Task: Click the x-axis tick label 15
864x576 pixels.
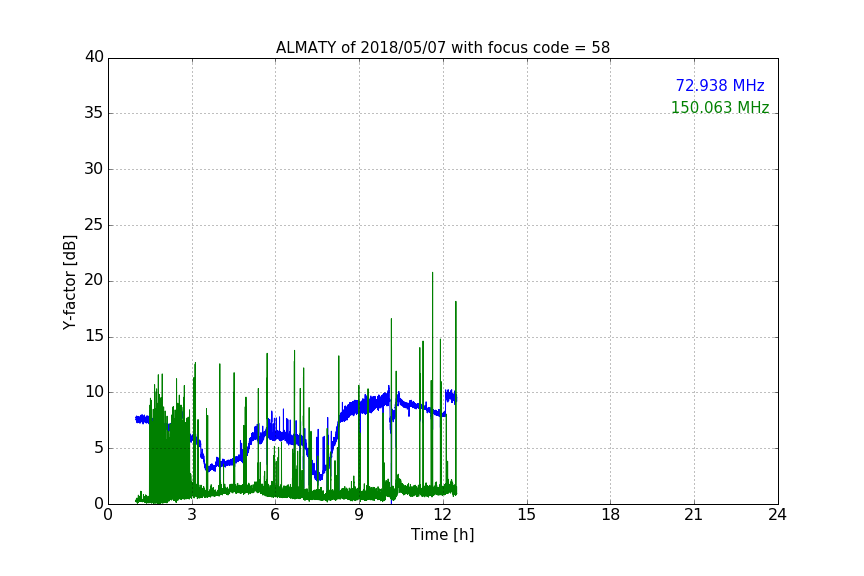Action: coord(527,515)
